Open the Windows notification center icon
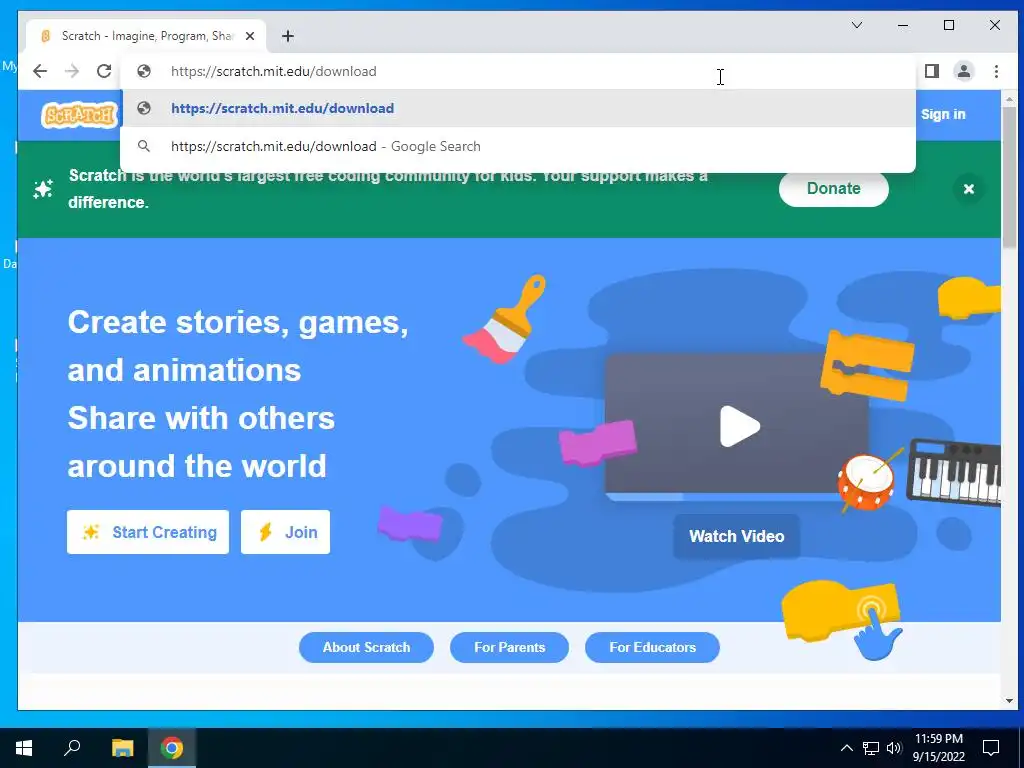 pyautogui.click(x=991, y=748)
